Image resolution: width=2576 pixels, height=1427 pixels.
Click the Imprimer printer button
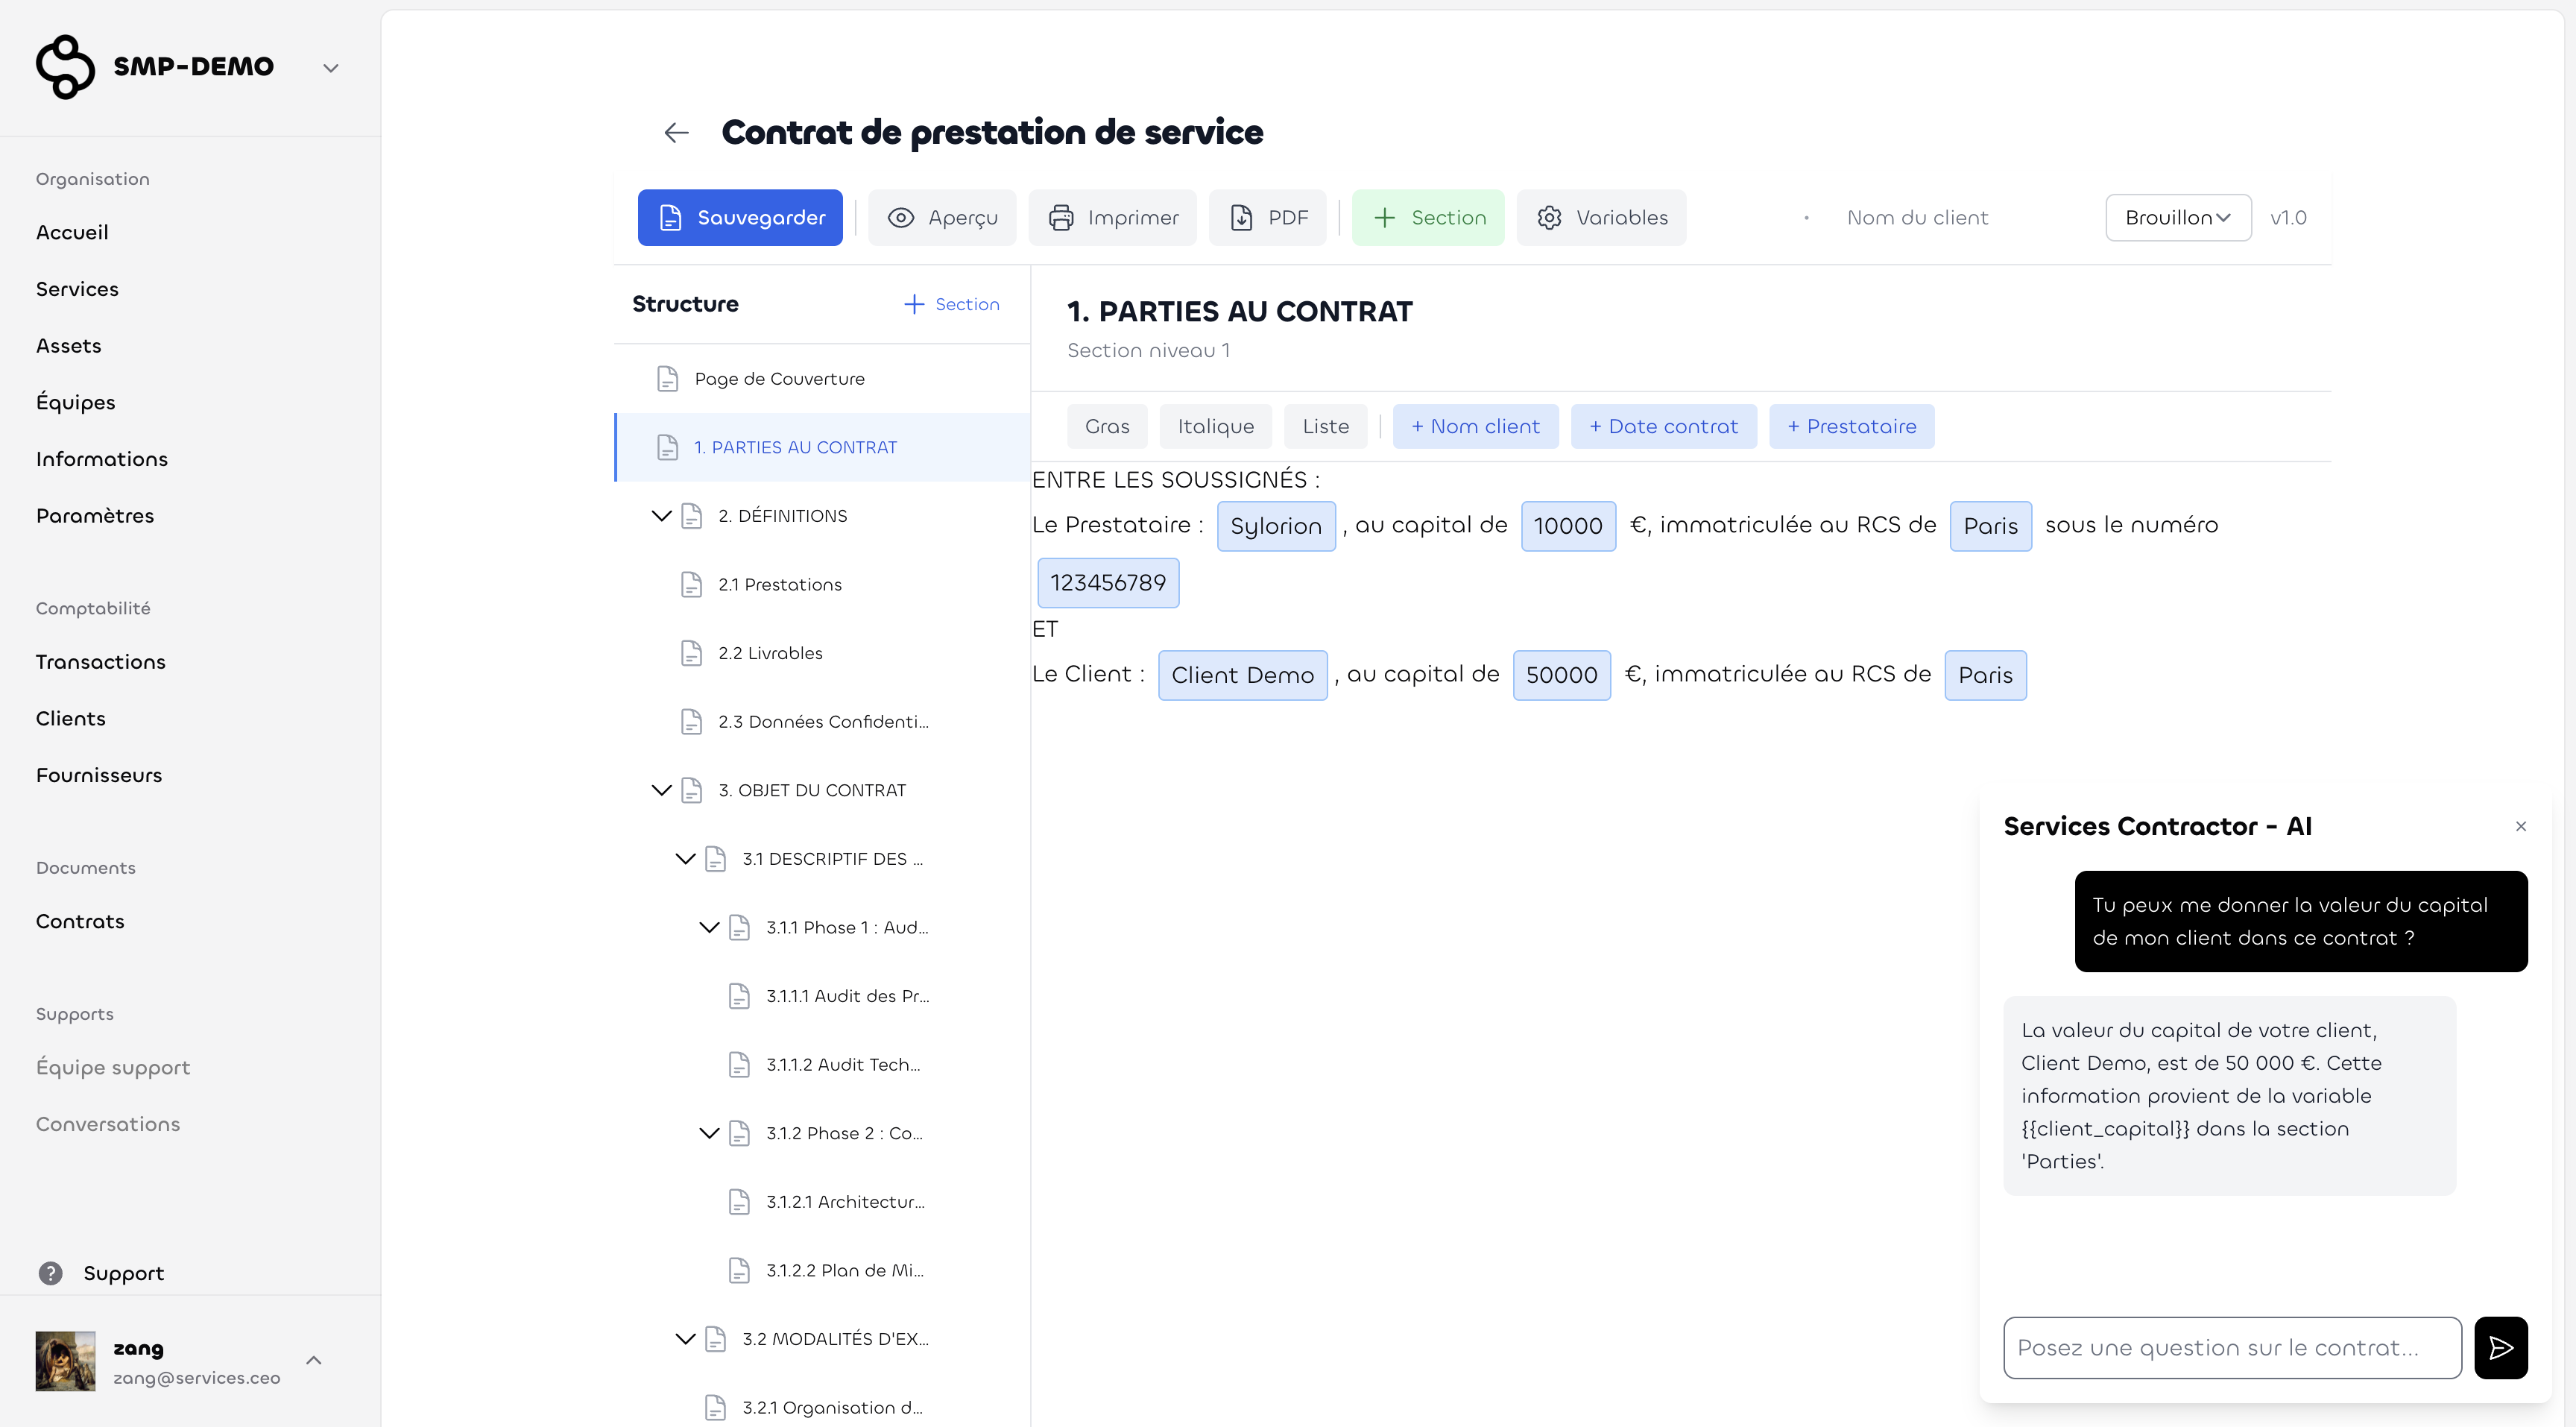tap(1112, 217)
